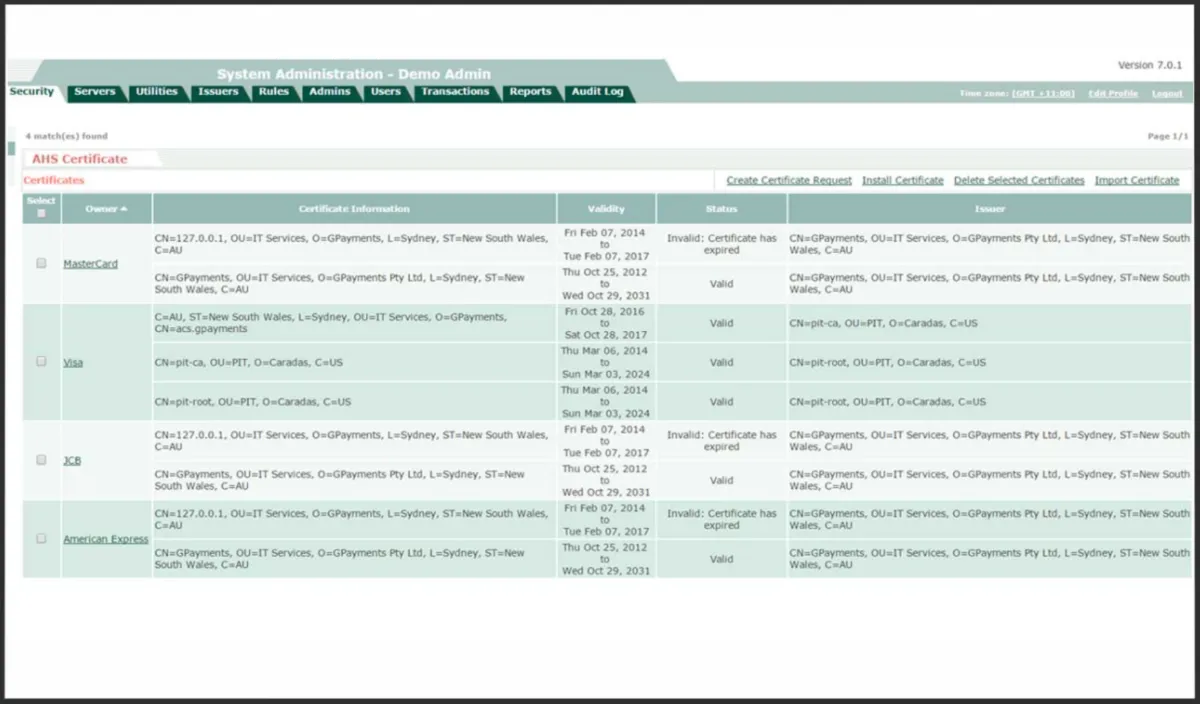Switch to the Servers tab
The image size is (1200, 704).
[95, 92]
